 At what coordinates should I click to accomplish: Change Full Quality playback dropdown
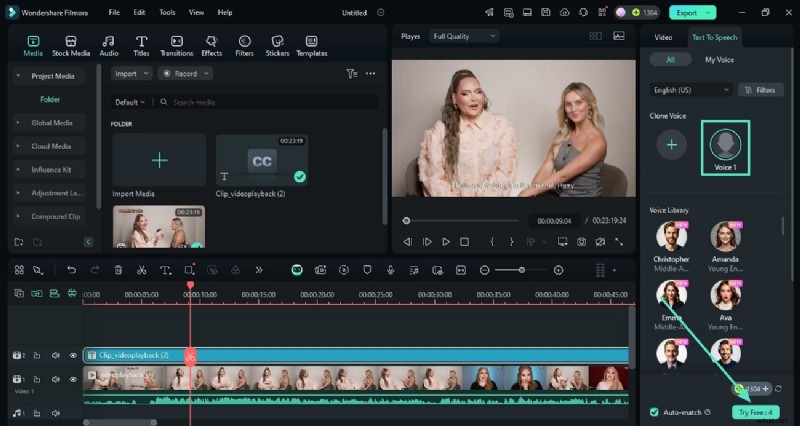coord(464,36)
